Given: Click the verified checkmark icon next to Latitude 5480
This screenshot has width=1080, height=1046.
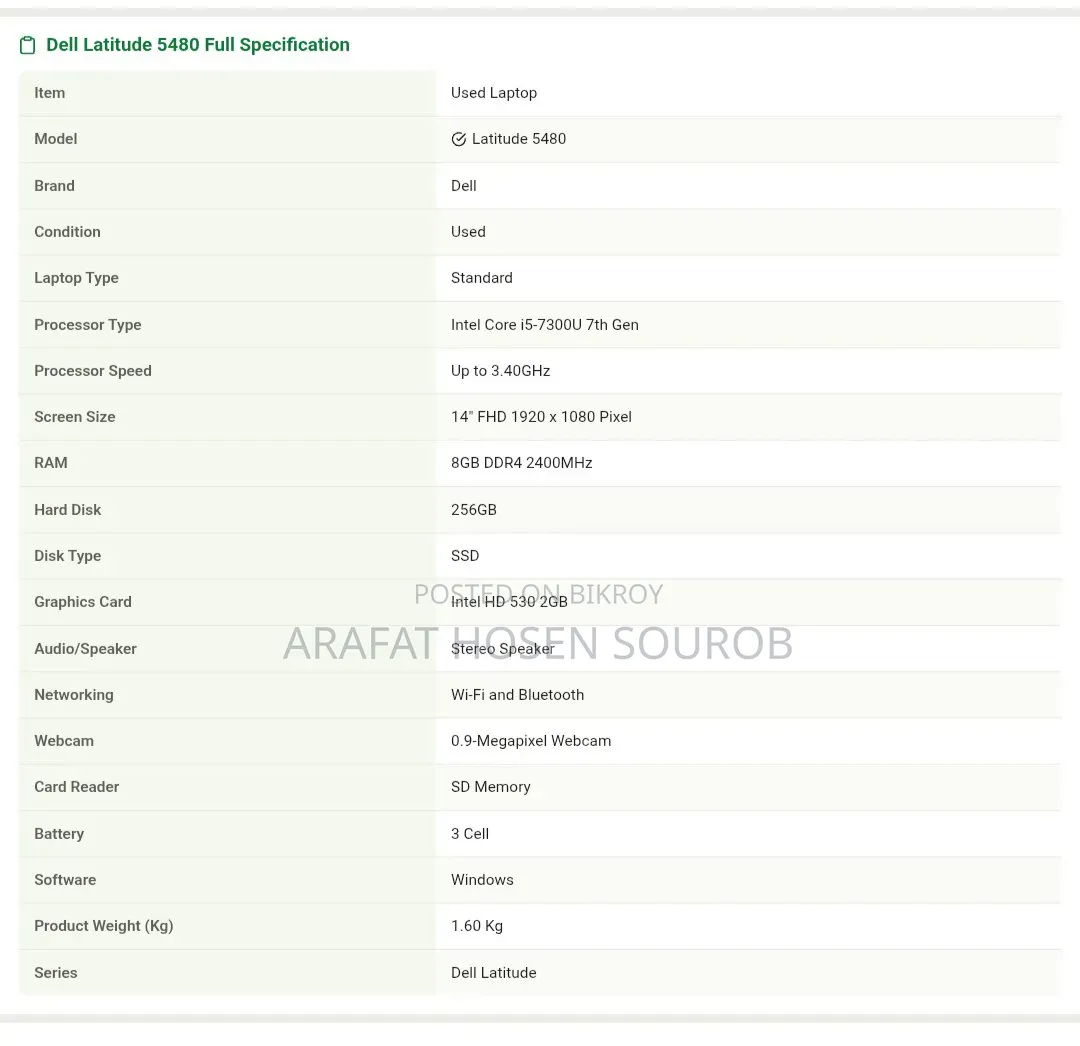Looking at the screenshot, I should (459, 139).
